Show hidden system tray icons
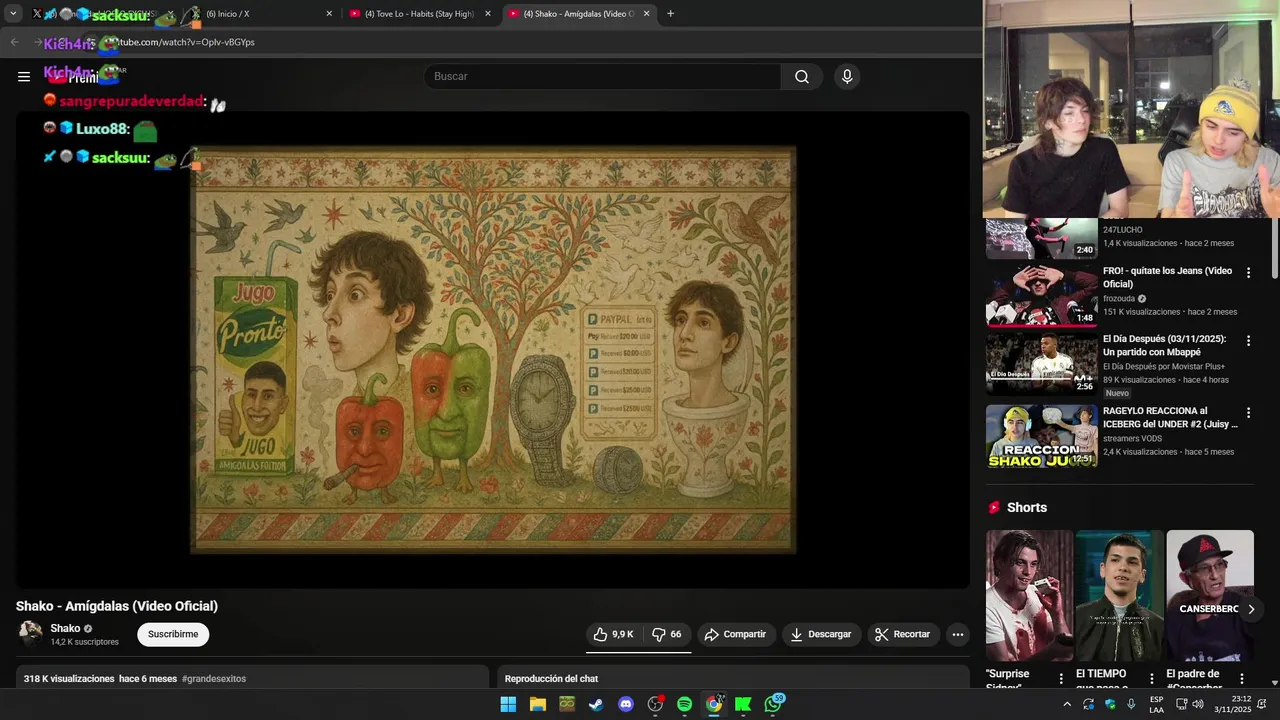Image resolution: width=1280 pixels, height=720 pixels. 1067,704
